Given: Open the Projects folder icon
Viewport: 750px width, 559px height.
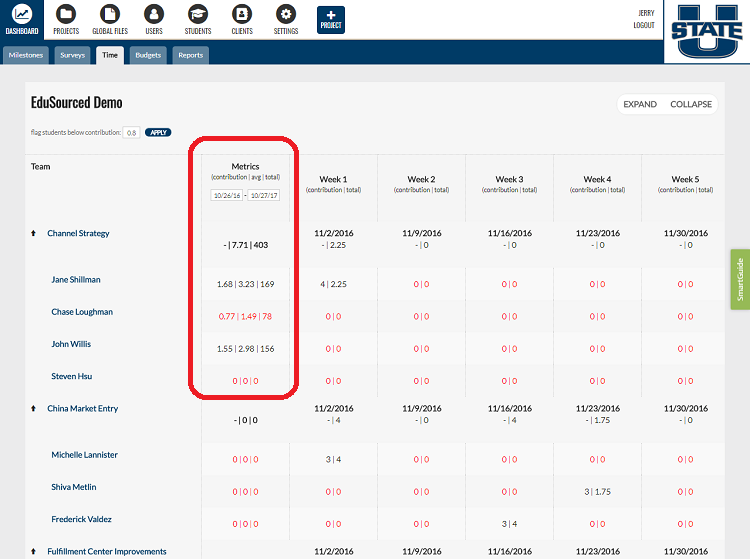Looking at the screenshot, I should click(66, 14).
